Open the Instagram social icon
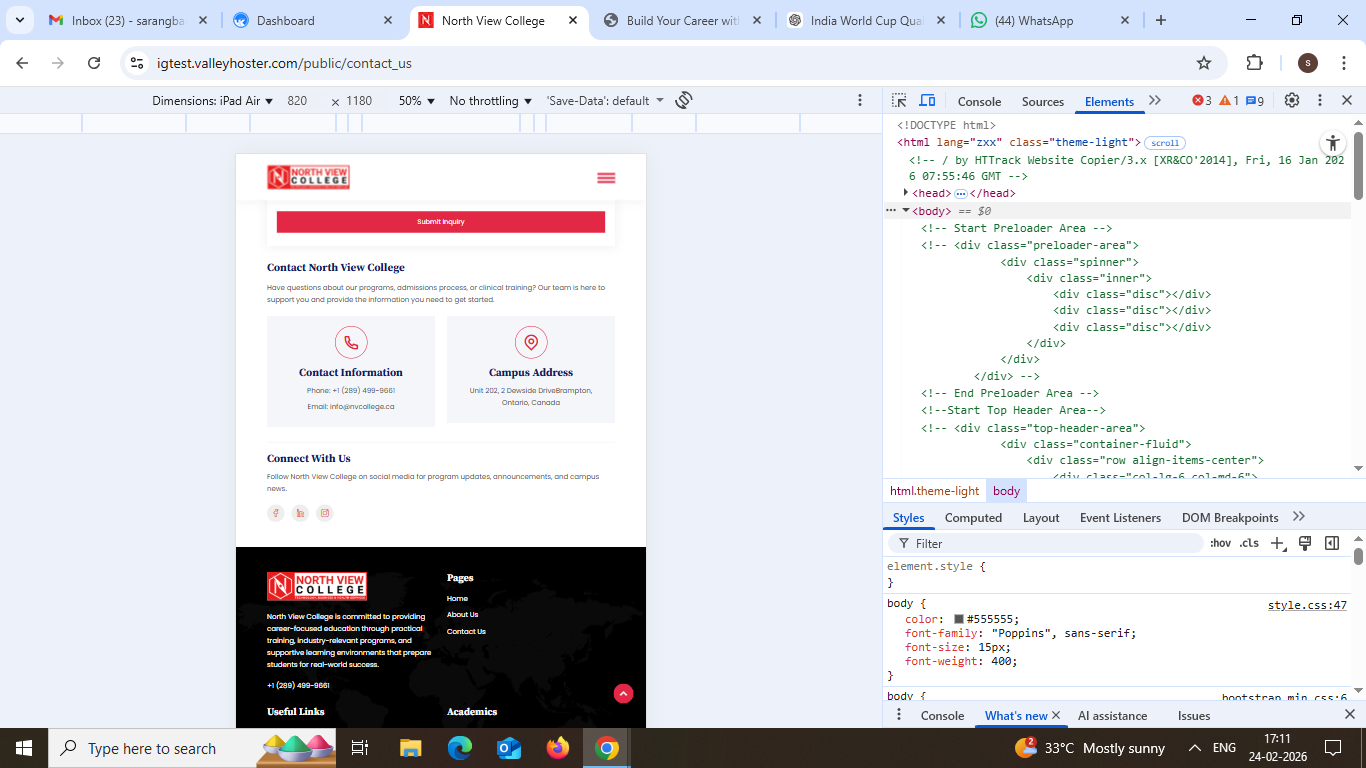The height and width of the screenshot is (768, 1366). (x=324, y=513)
